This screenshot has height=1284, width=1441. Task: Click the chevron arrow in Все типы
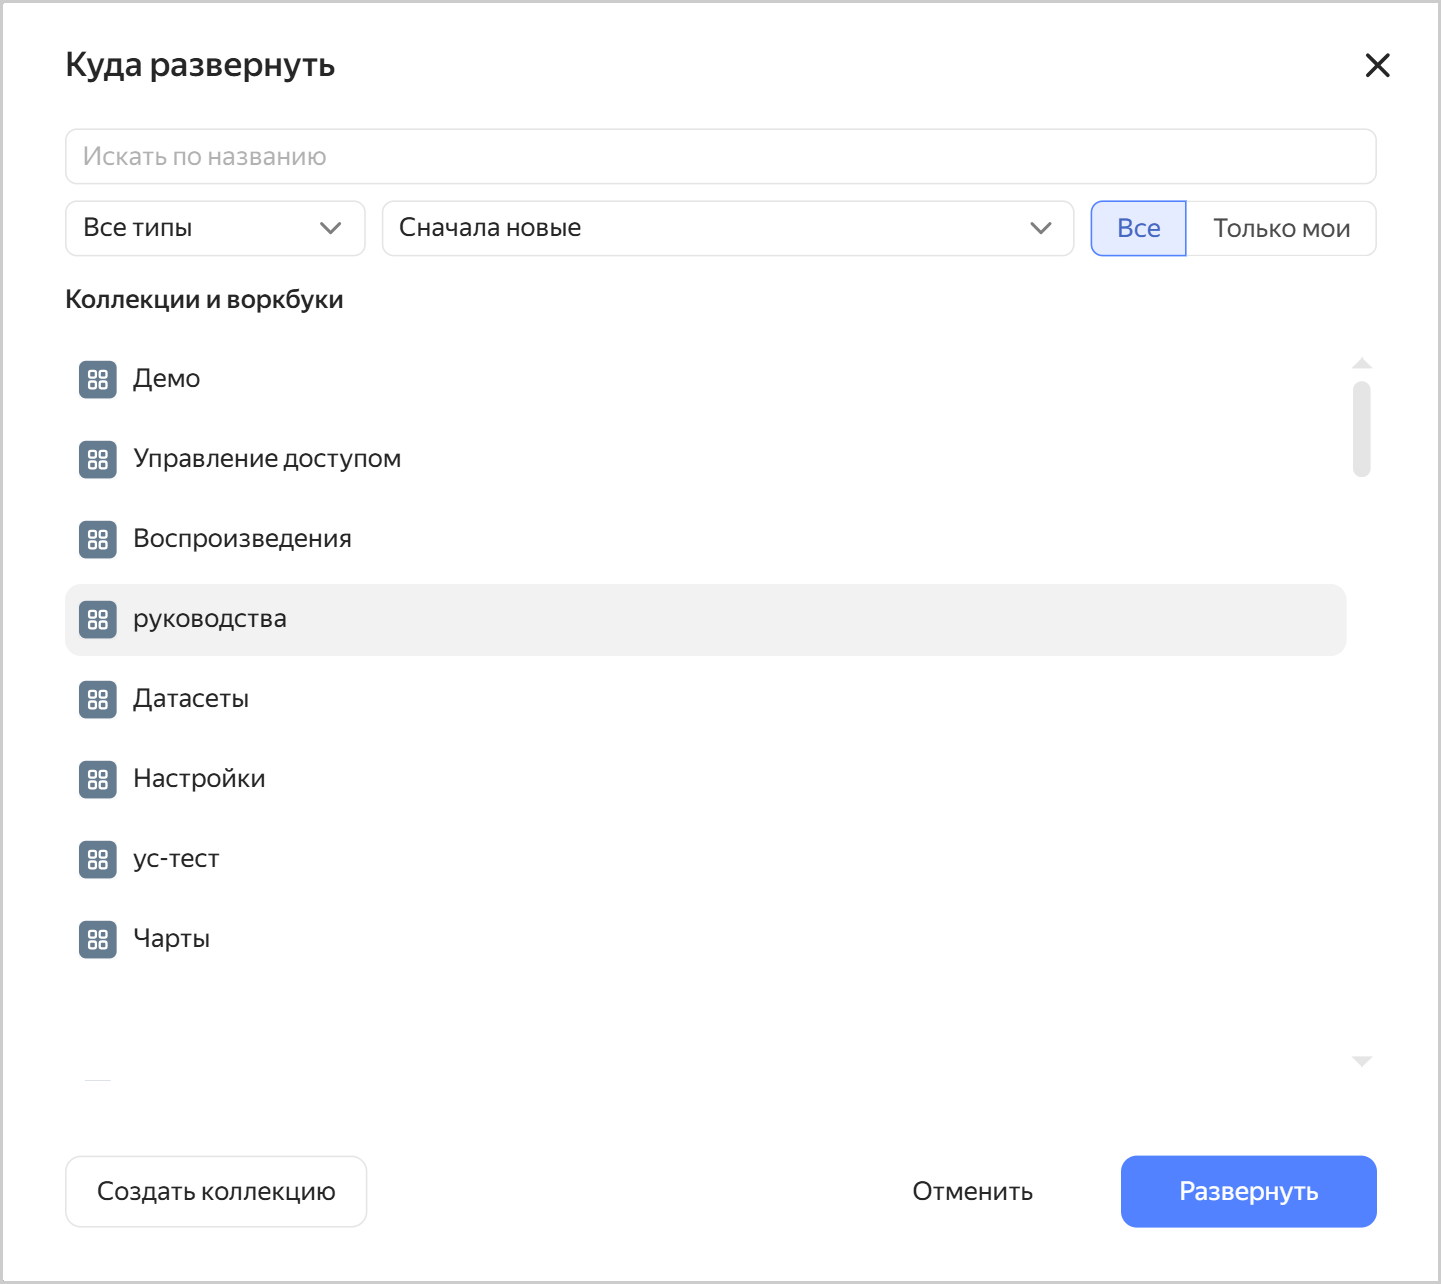330,228
